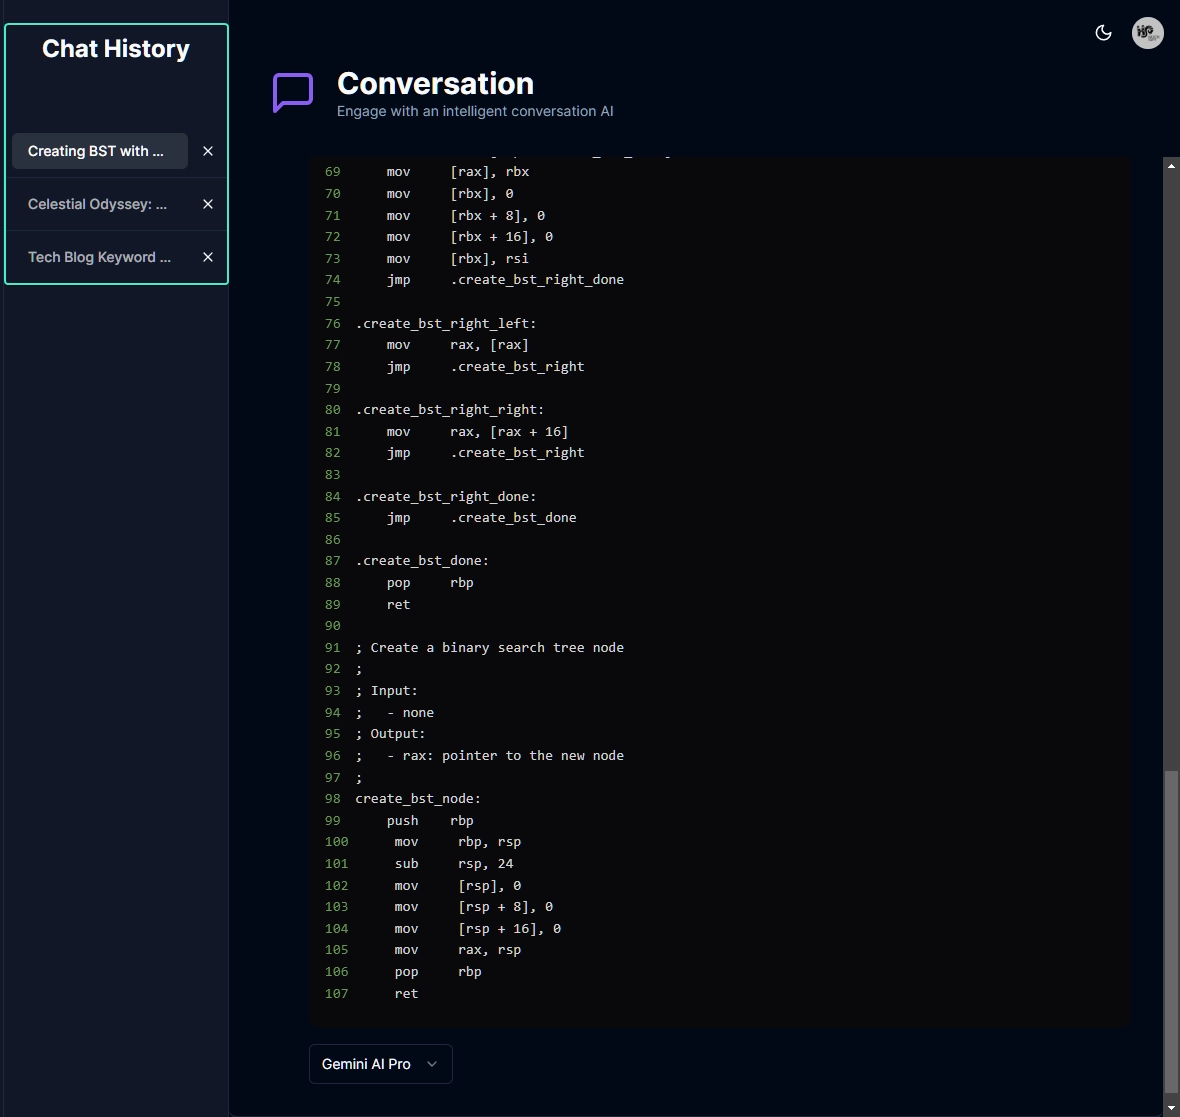This screenshot has height=1117, width=1180.
Task: Close the 'Creating BST with ...' chat
Action: tap(207, 151)
